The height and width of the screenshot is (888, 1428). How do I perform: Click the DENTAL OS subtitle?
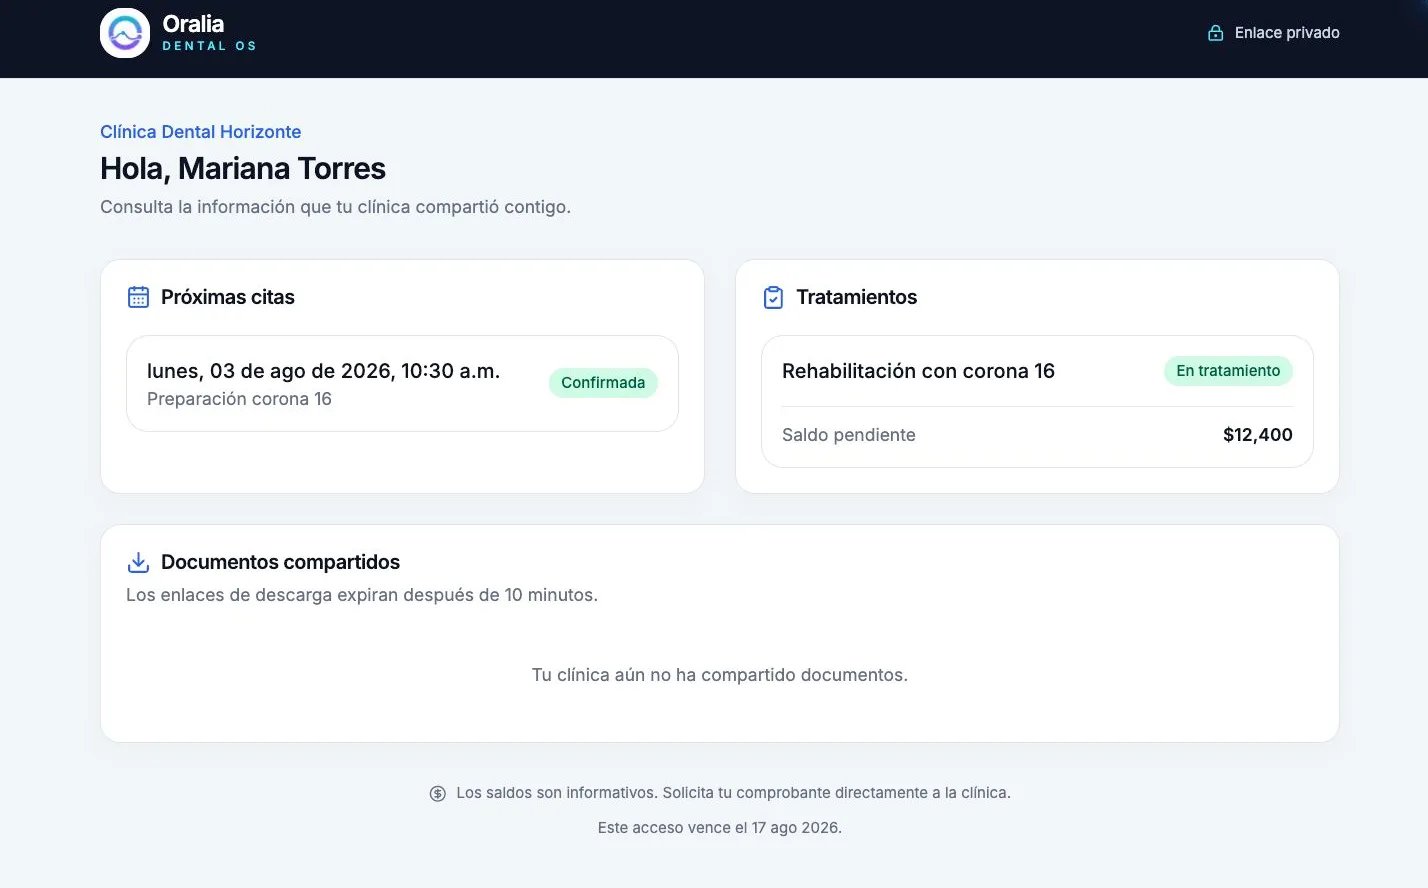point(209,46)
